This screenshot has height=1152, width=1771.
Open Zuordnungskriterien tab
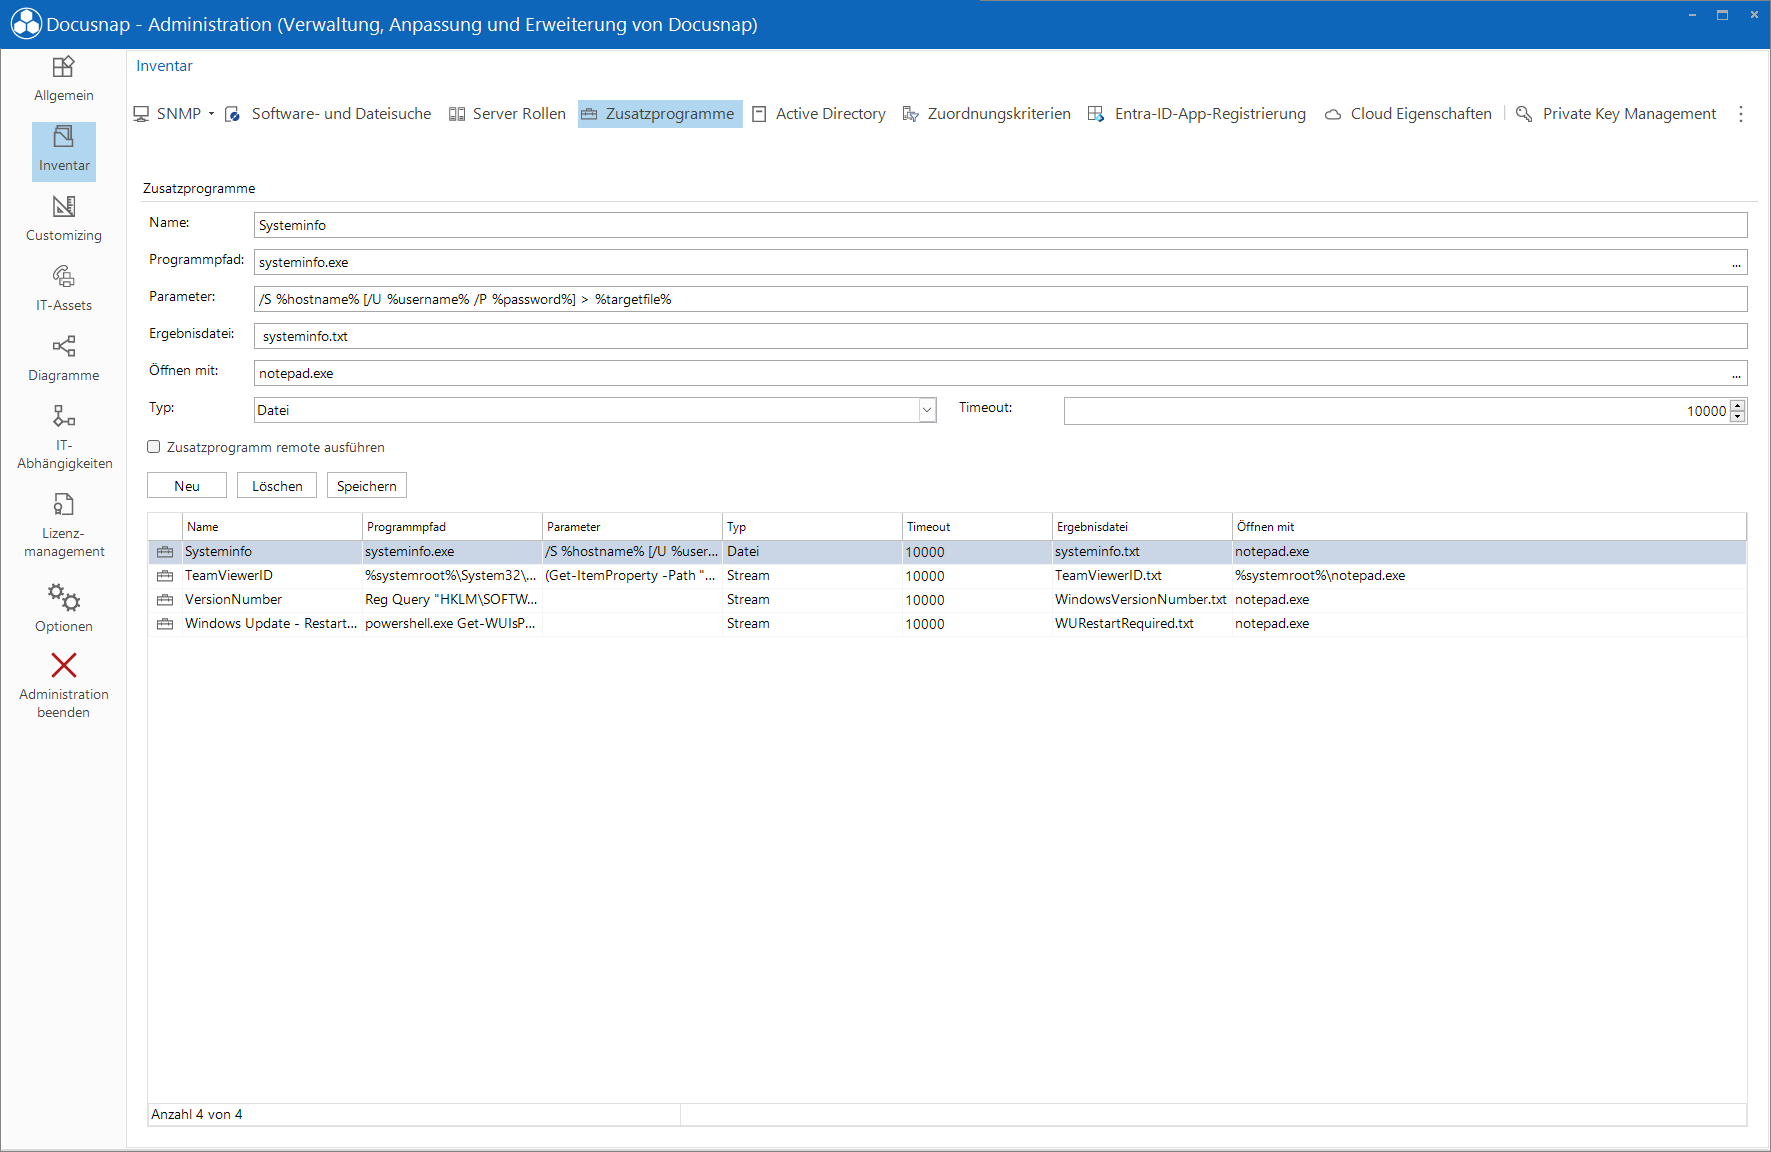pos(987,114)
